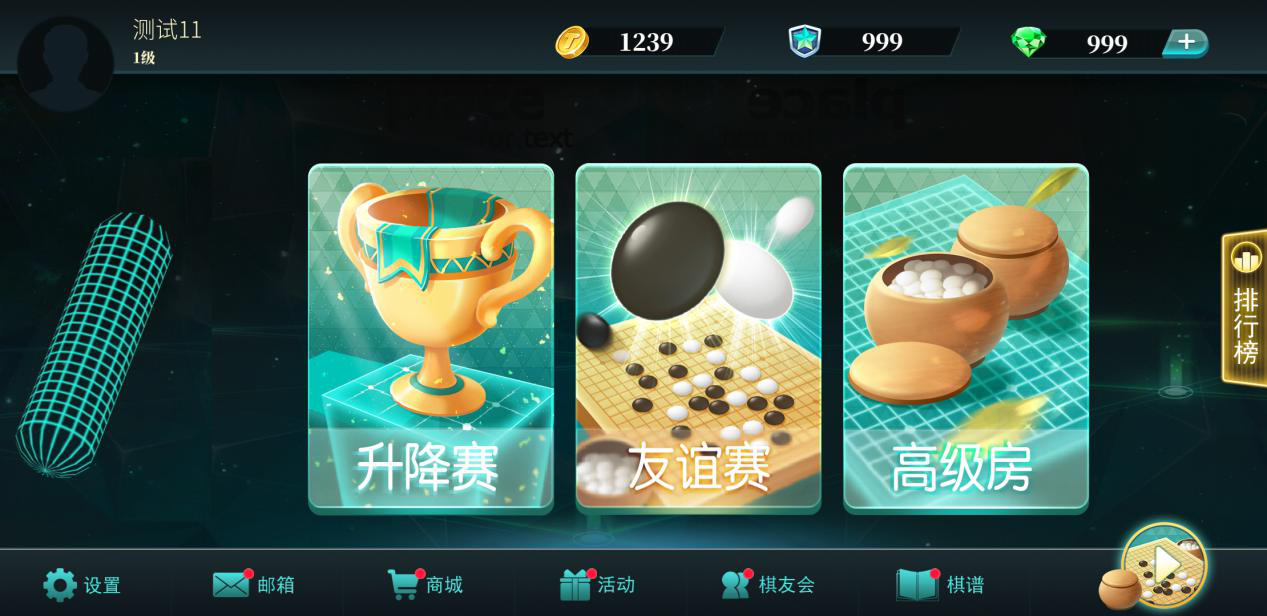Select the 友谊赛 friendly match card
1267x616 pixels.
(x=698, y=337)
